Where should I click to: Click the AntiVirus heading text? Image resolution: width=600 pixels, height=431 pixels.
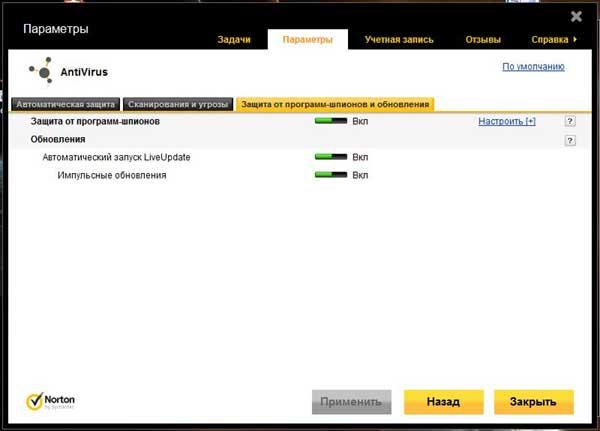[x=84, y=72]
